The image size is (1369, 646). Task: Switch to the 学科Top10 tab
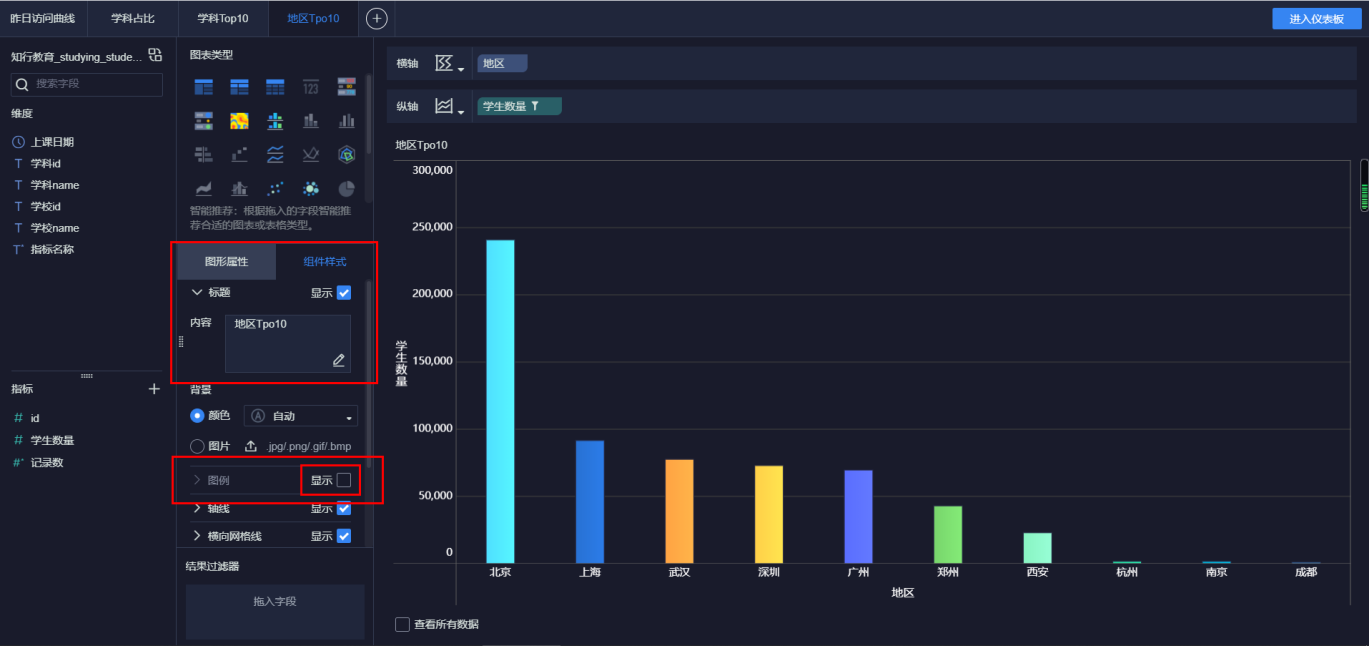pos(222,19)
